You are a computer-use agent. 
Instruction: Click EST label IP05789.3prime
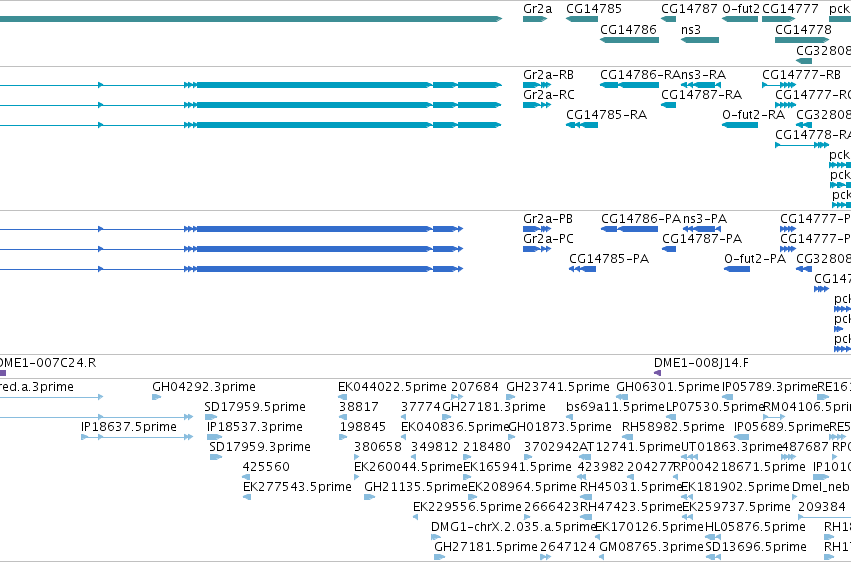tap(770, 387)
